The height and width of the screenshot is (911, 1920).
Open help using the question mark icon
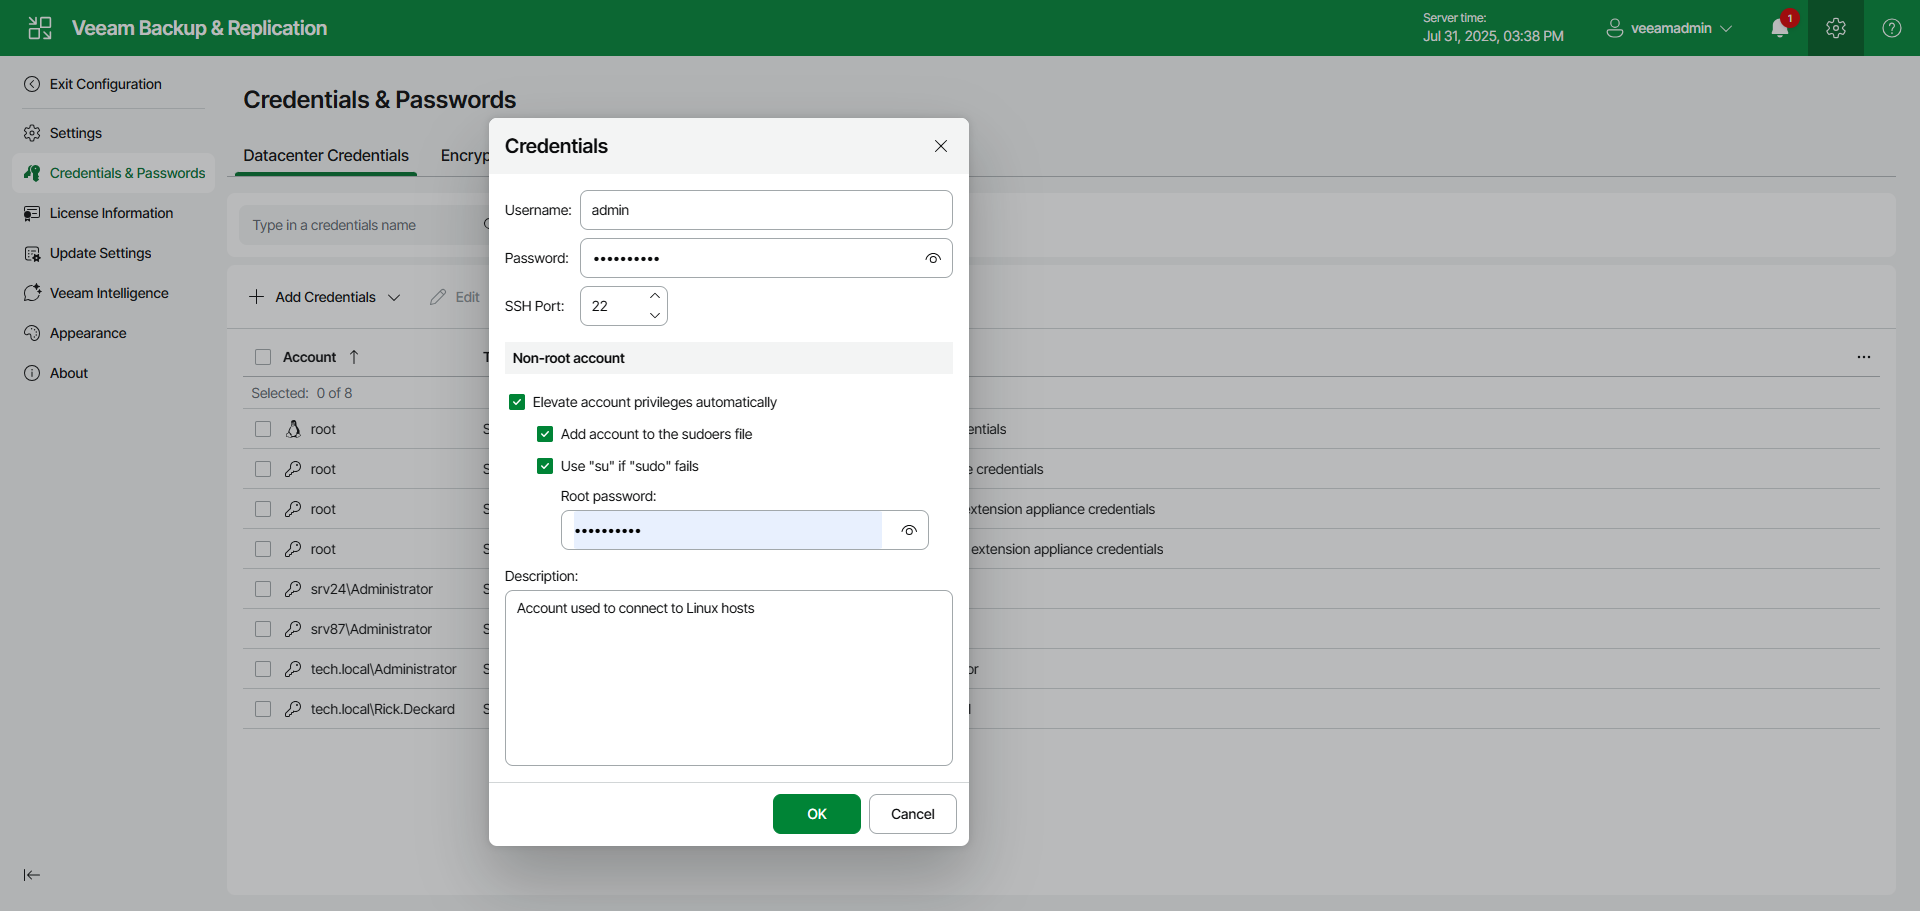[1891, 28]
